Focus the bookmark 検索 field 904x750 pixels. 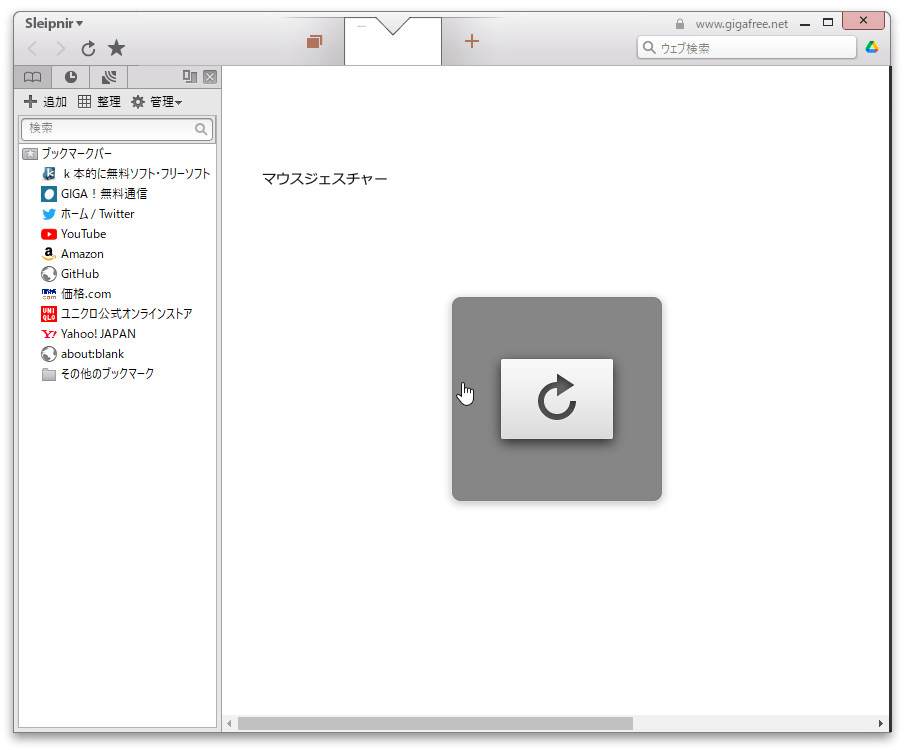[x=117, y=129]
